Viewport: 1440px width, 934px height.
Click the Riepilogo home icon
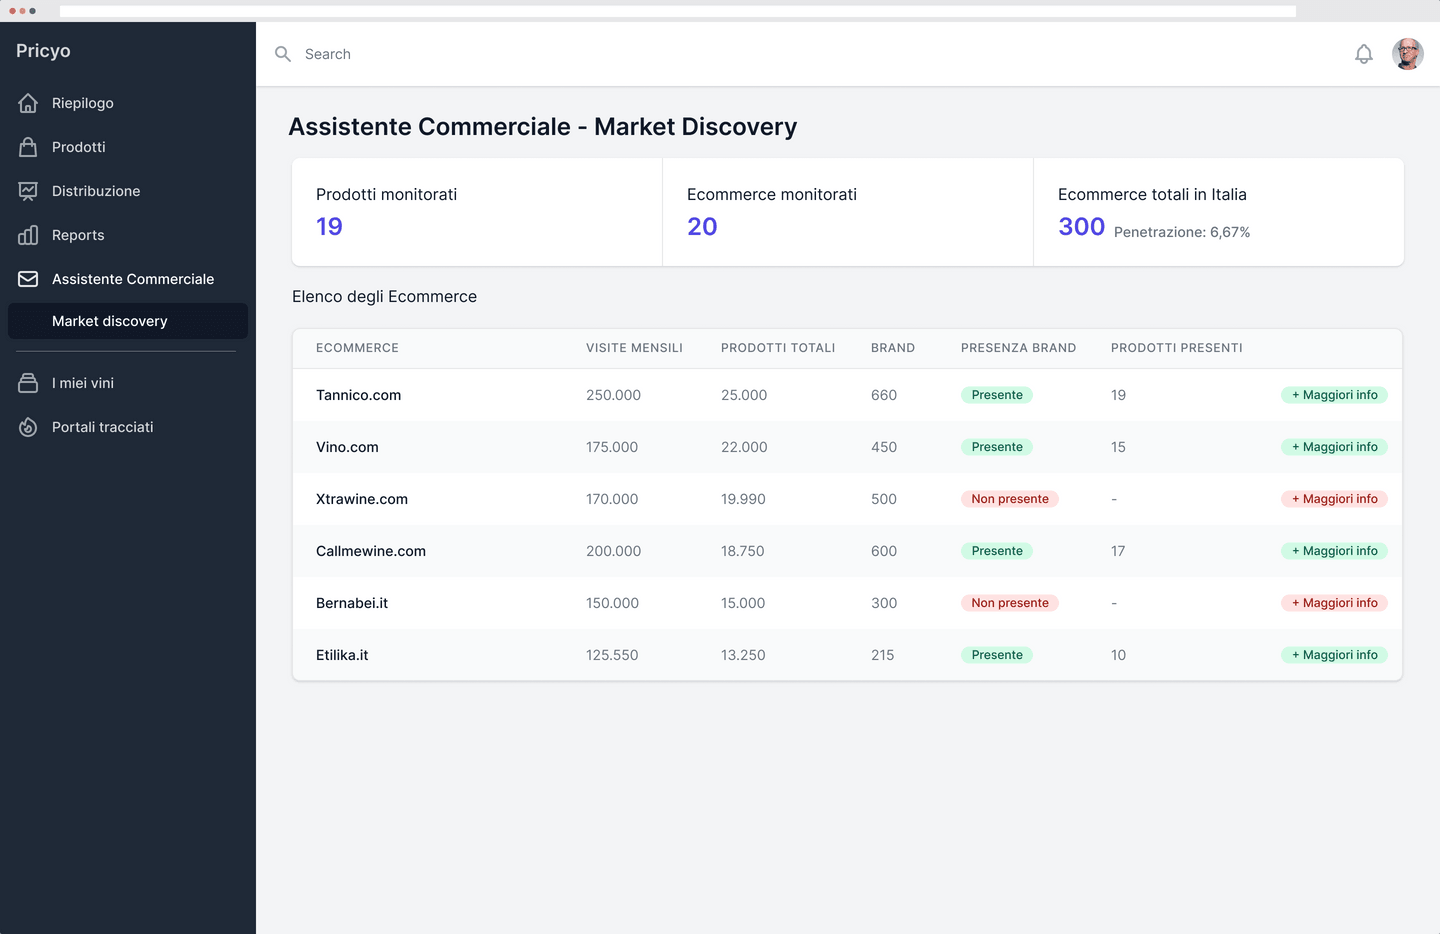pyautogui.click(x=28, y=103)
